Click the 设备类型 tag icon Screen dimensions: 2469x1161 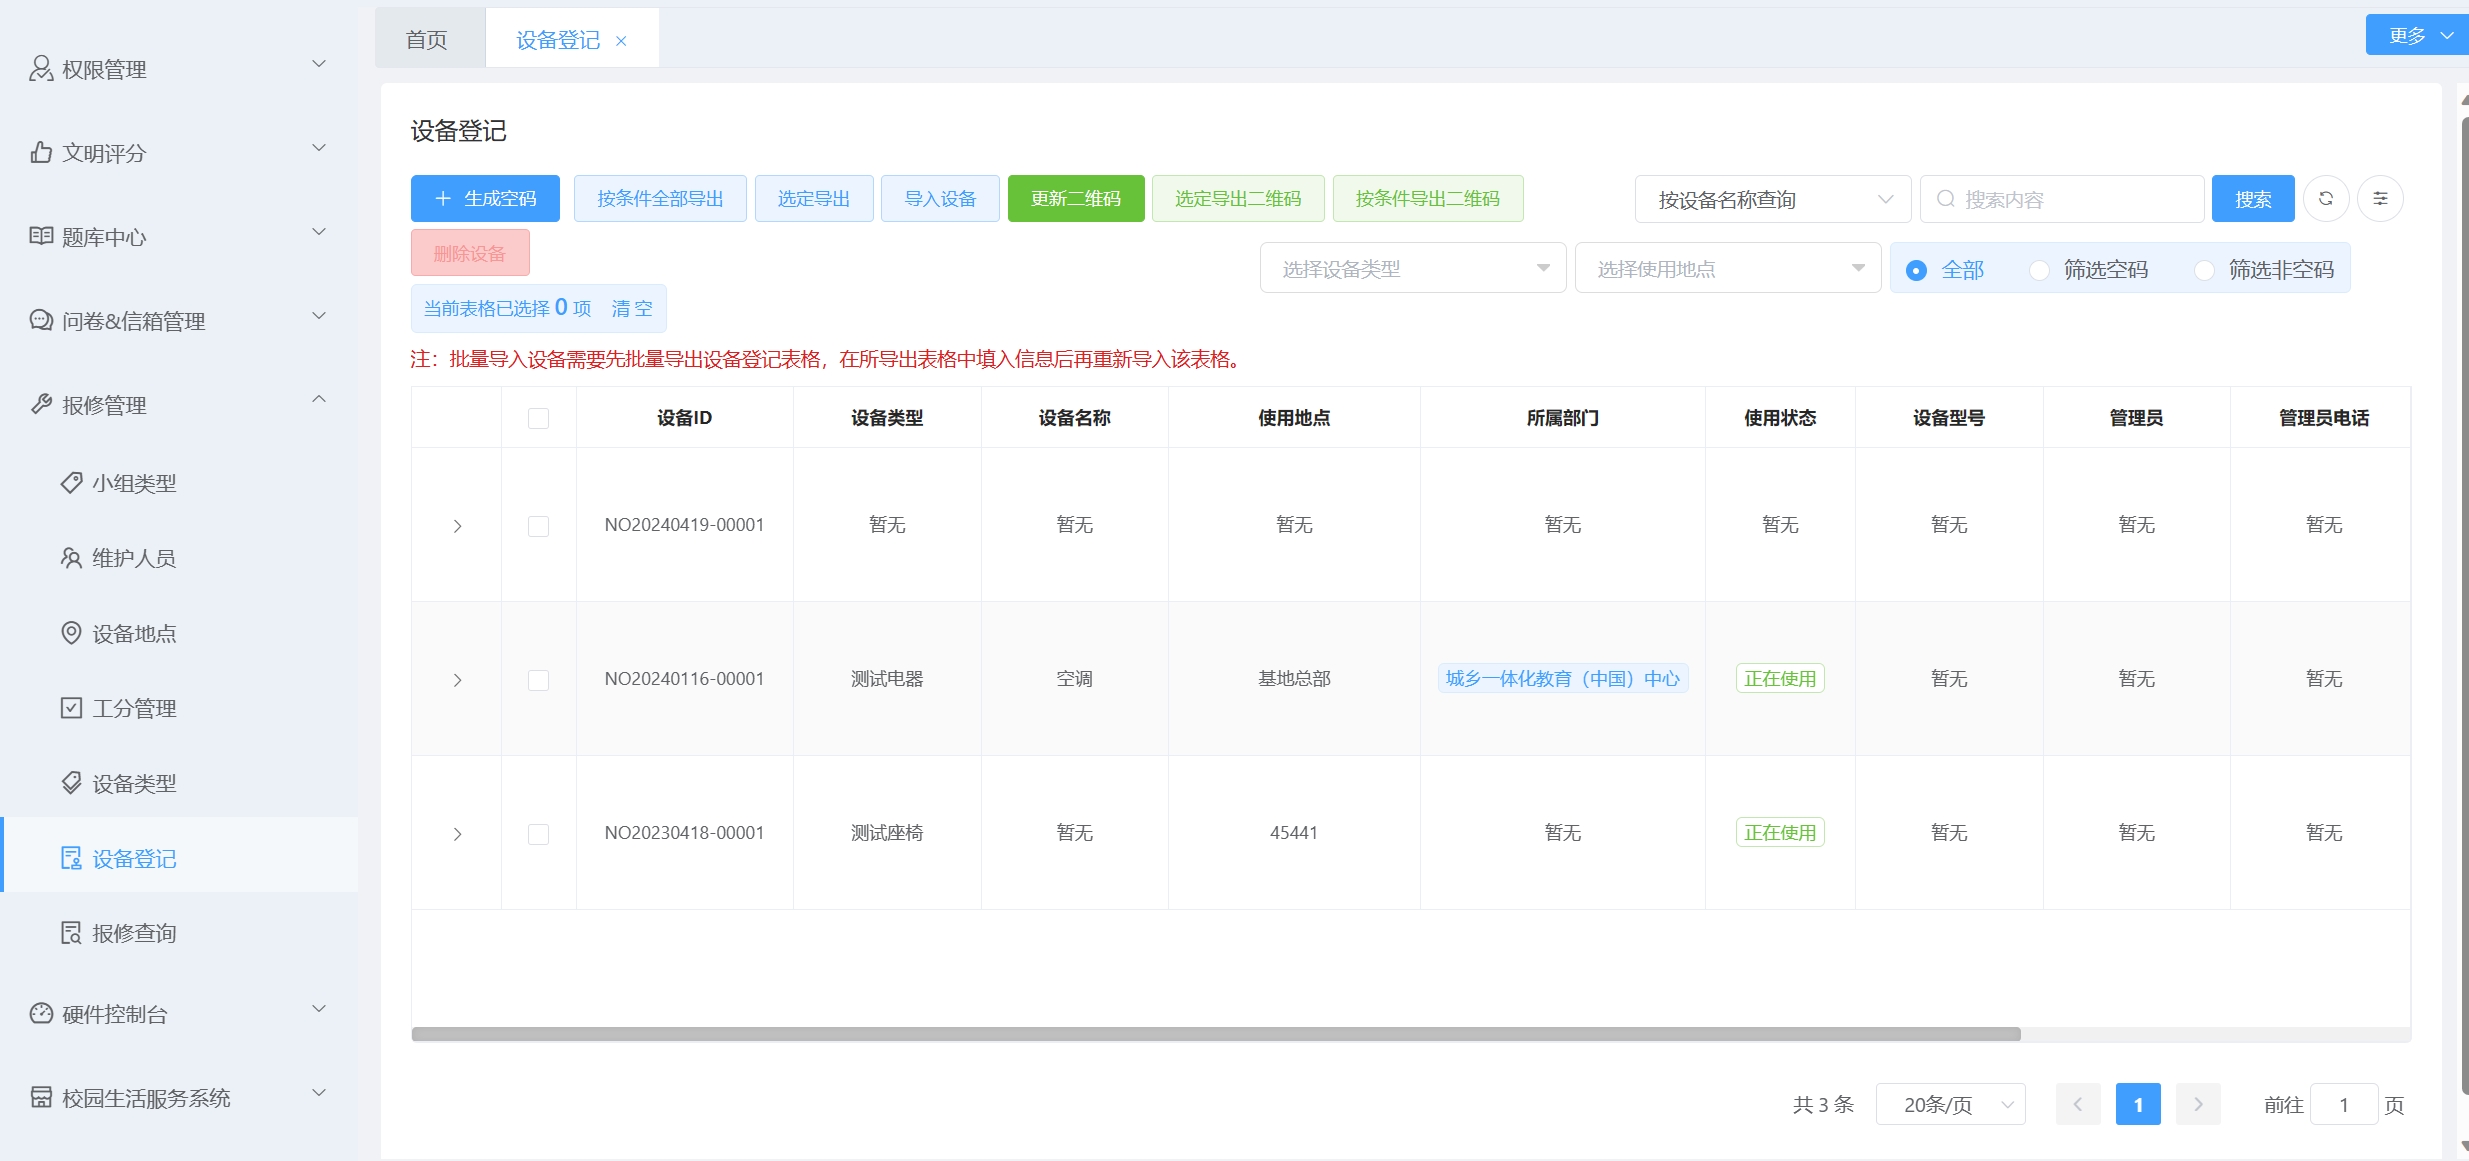[x=71, y=782]
